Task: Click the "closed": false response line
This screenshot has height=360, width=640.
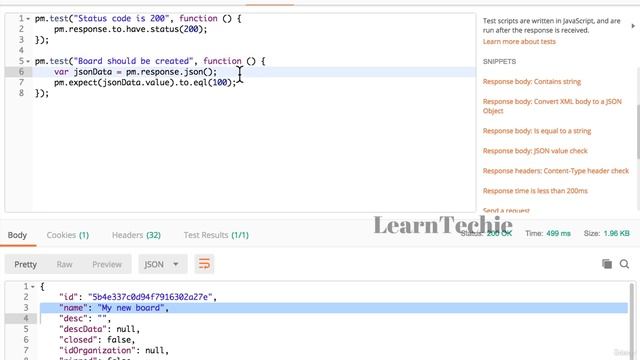Action: click(97, 340)
